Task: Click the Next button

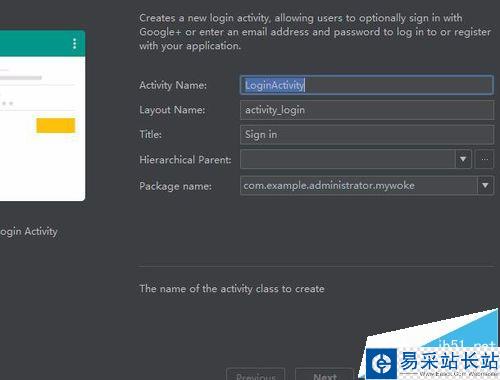Action: tap(324, 375)
